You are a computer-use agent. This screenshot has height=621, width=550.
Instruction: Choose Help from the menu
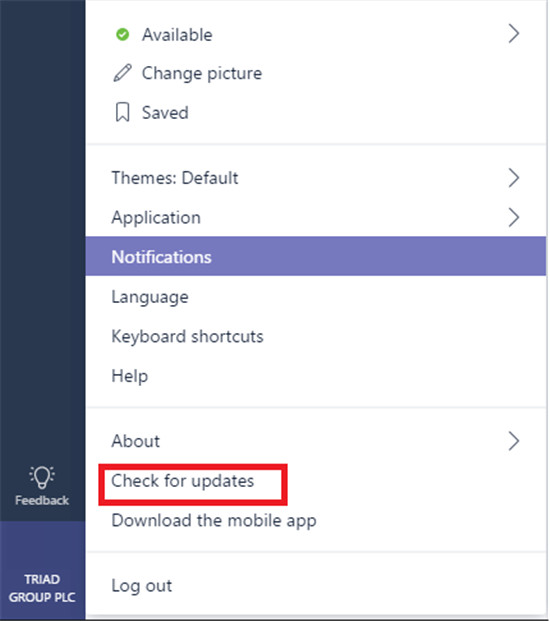[316, 376]
